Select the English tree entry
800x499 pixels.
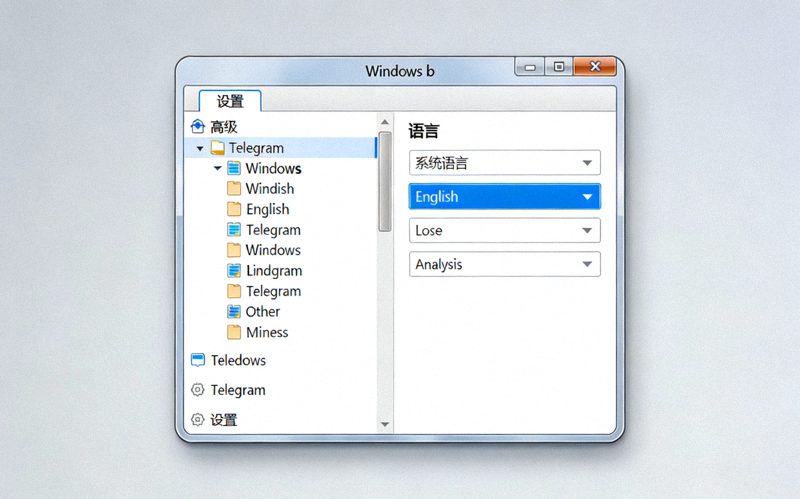point(268,209)
